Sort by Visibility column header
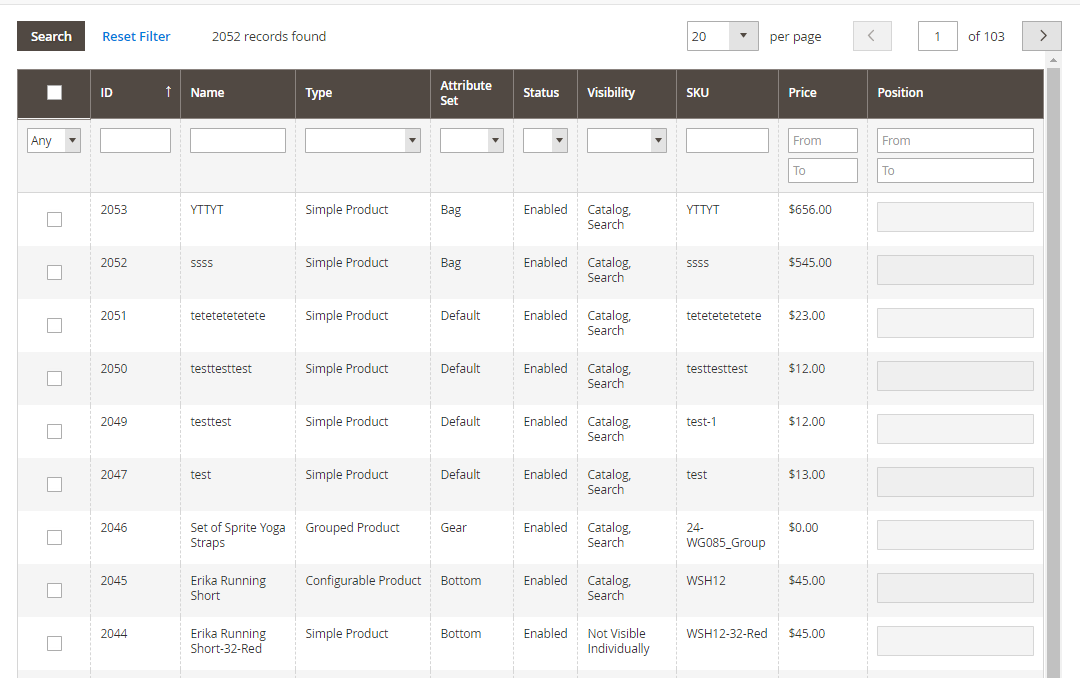The image size is (1080, 678). click(627, 93)
